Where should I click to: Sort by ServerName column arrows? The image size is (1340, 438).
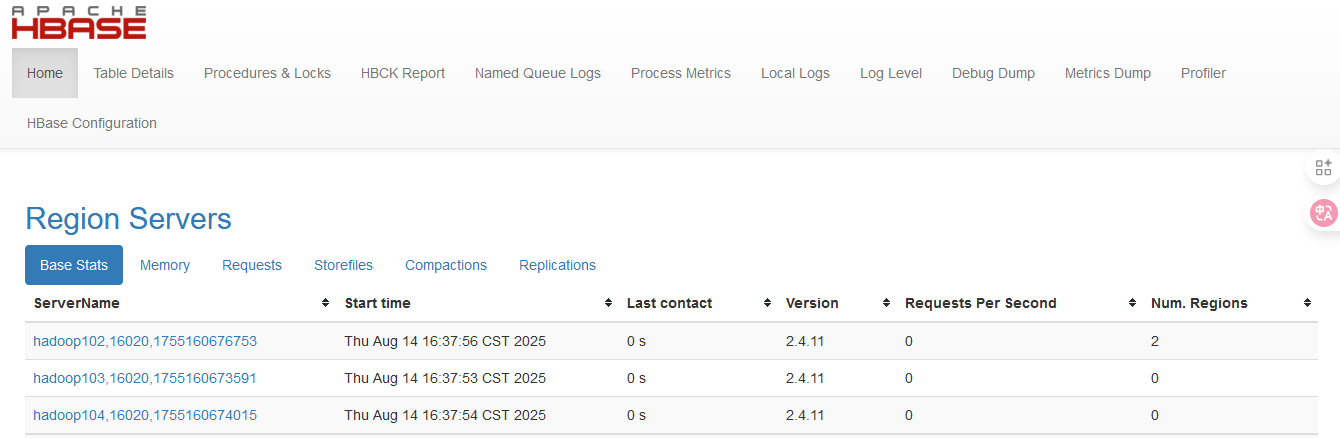325,303
